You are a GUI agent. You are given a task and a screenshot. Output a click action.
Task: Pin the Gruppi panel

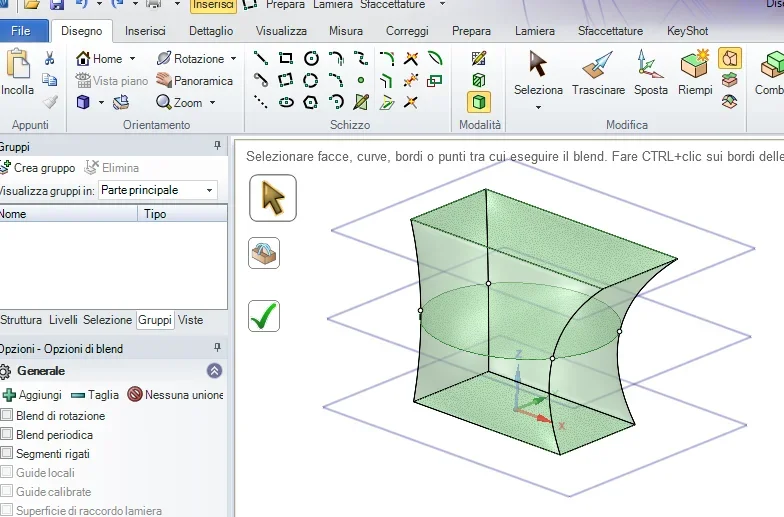coord(217,146)
